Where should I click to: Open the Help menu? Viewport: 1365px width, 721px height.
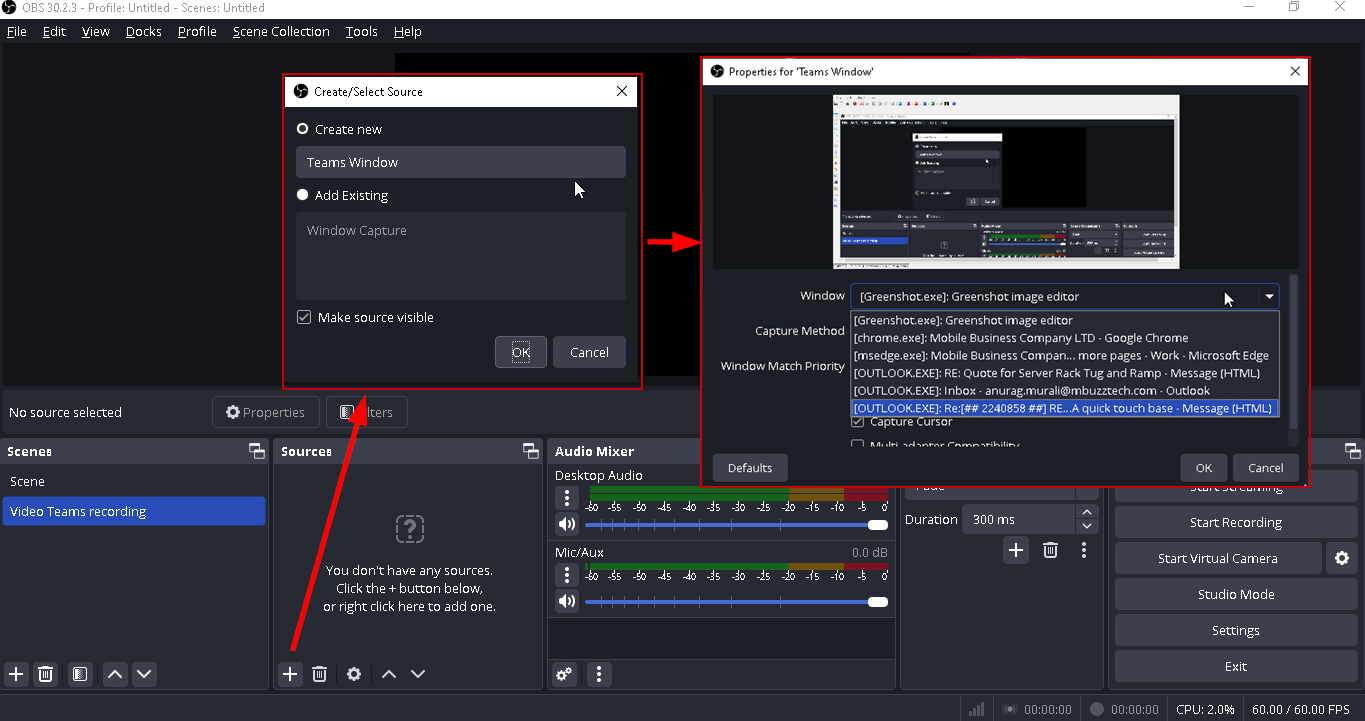tap(407, 31)
